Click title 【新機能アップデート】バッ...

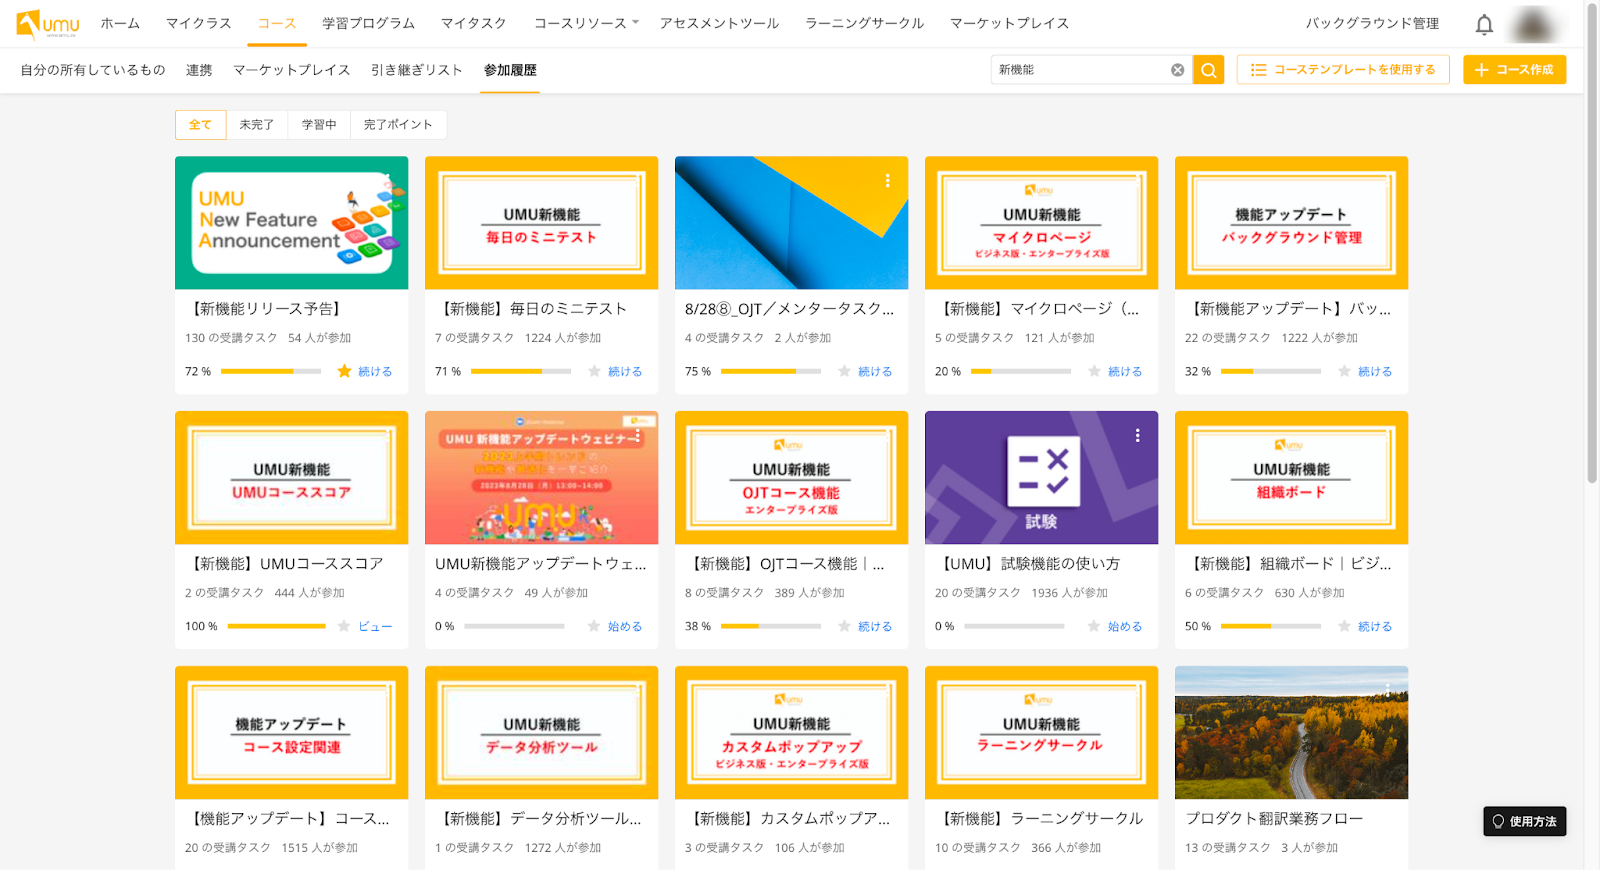pyautogui.click(x=1287, y=309)
